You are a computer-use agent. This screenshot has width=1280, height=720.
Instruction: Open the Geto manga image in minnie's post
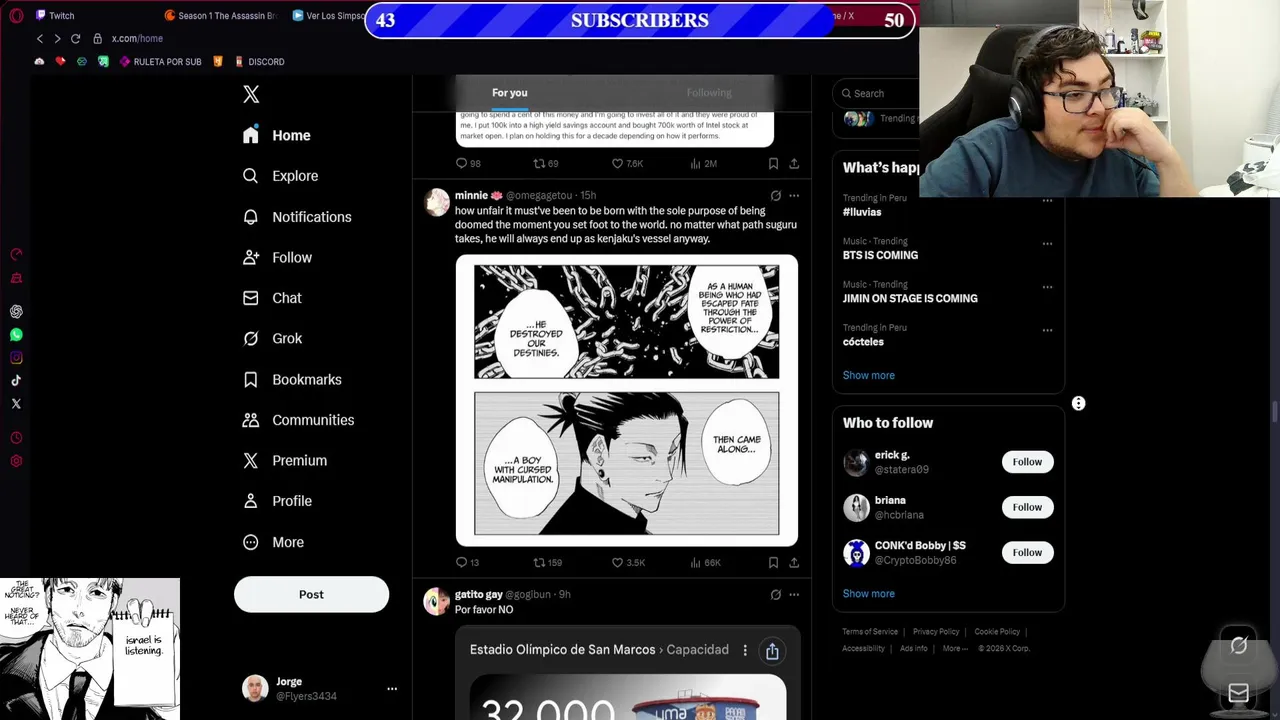[627, 400]
